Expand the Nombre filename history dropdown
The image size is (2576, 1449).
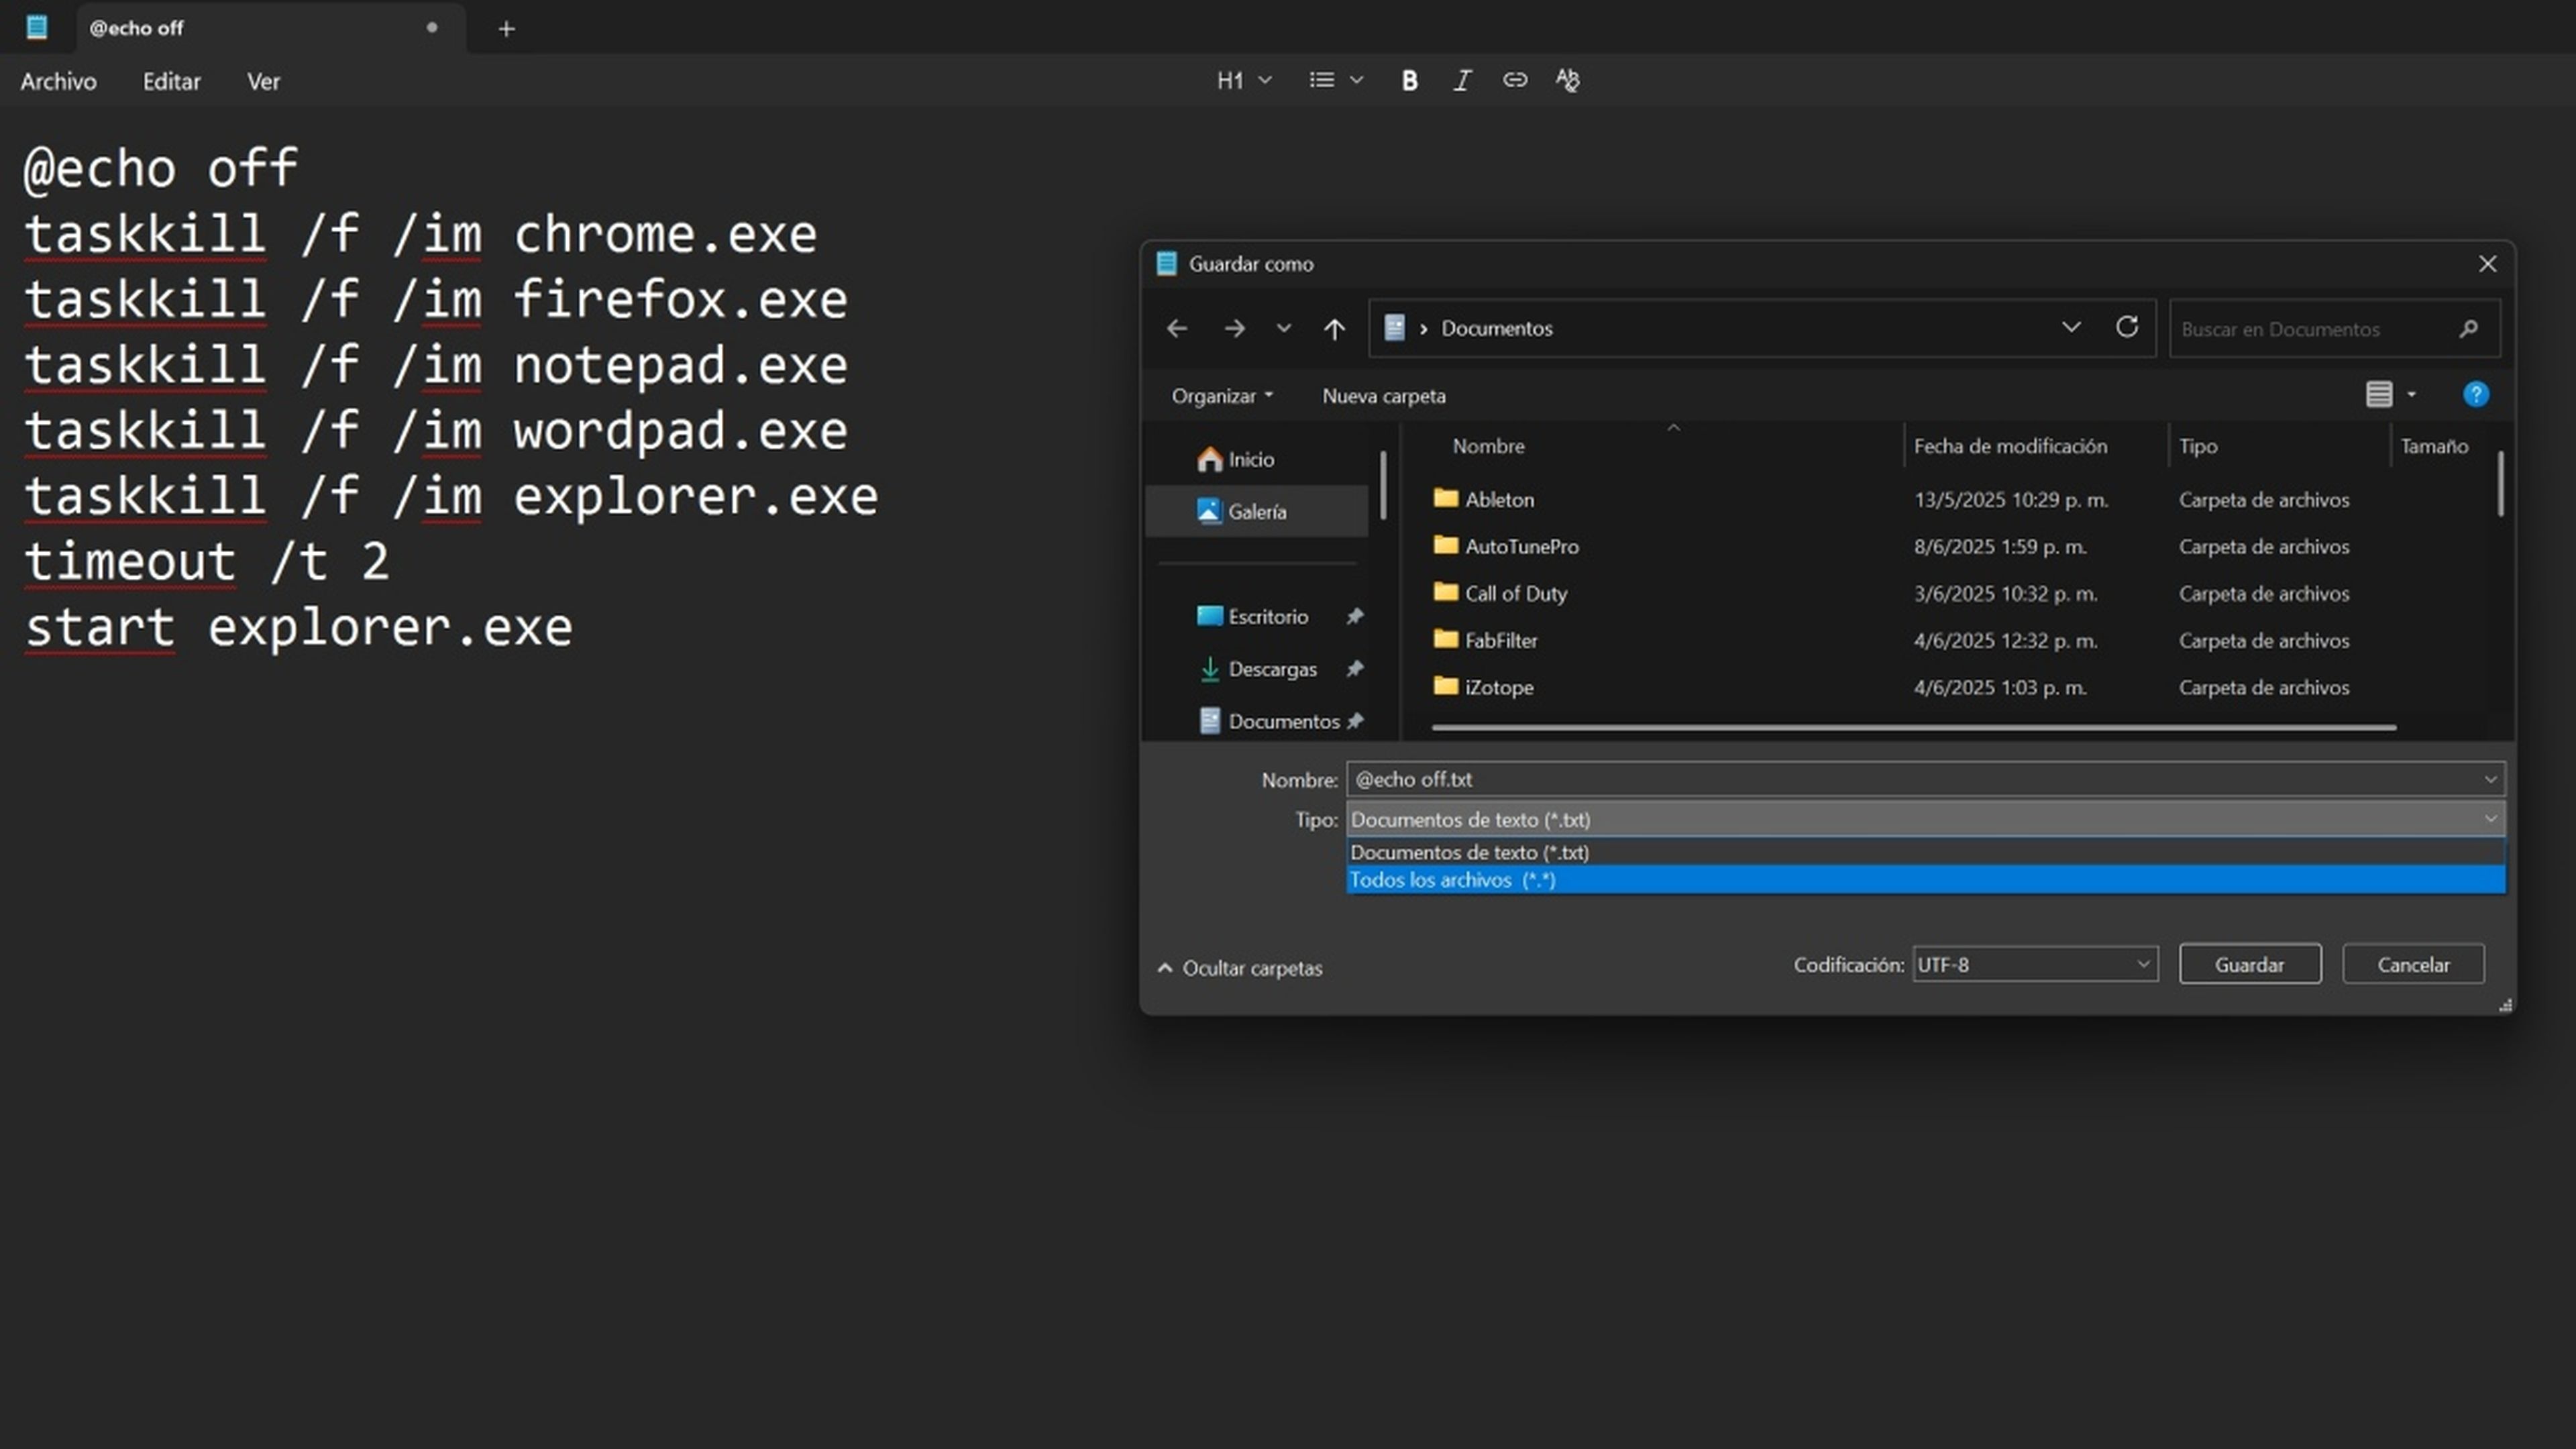(2490, 779)
